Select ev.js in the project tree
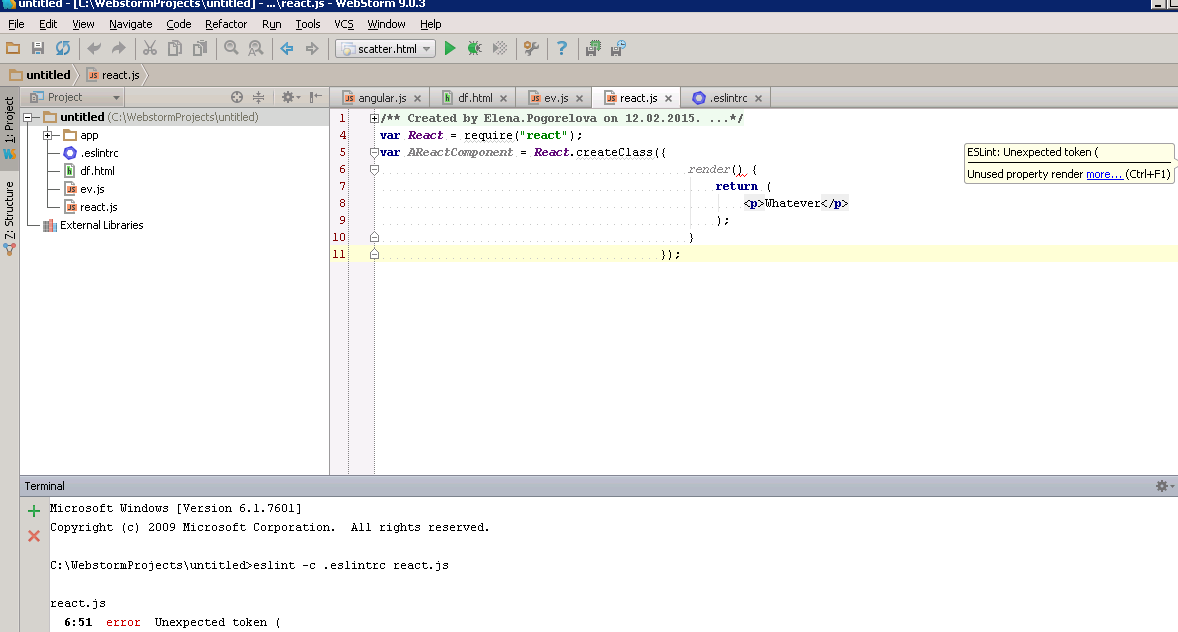 (x=92, y=189)
